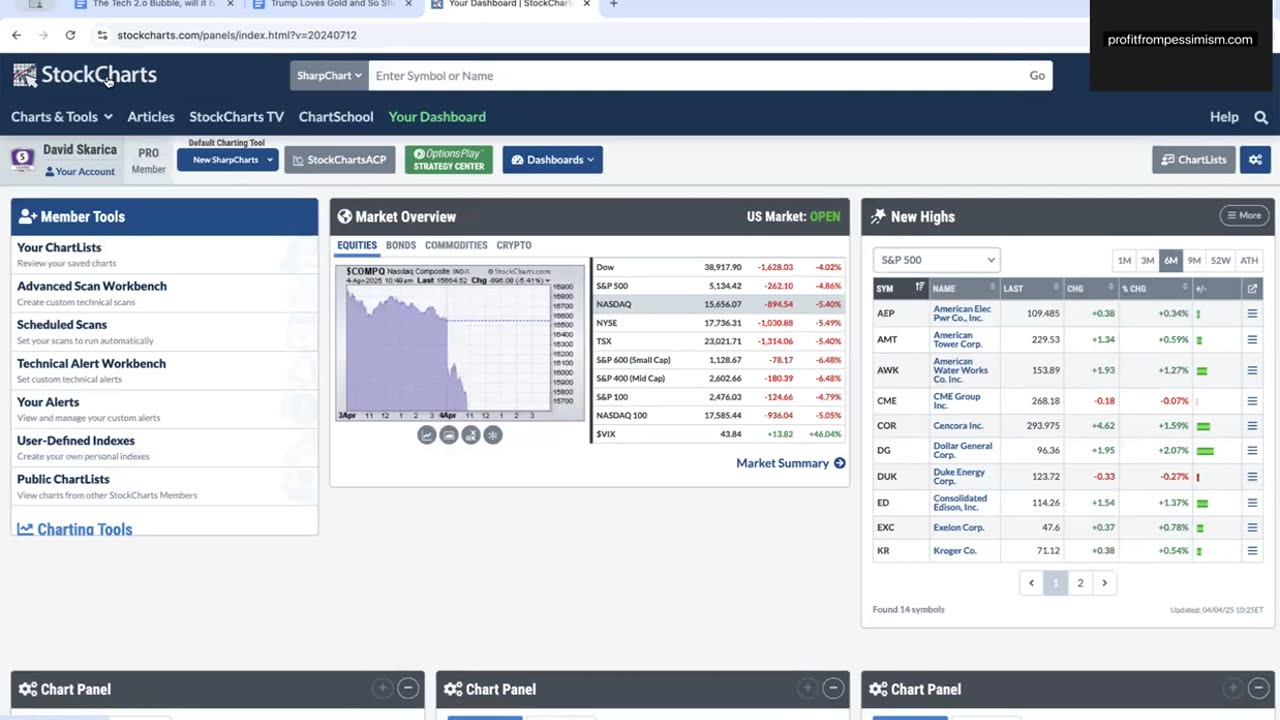Click the More button in New Highs
1280x720 pixels.
[1243, 215]
